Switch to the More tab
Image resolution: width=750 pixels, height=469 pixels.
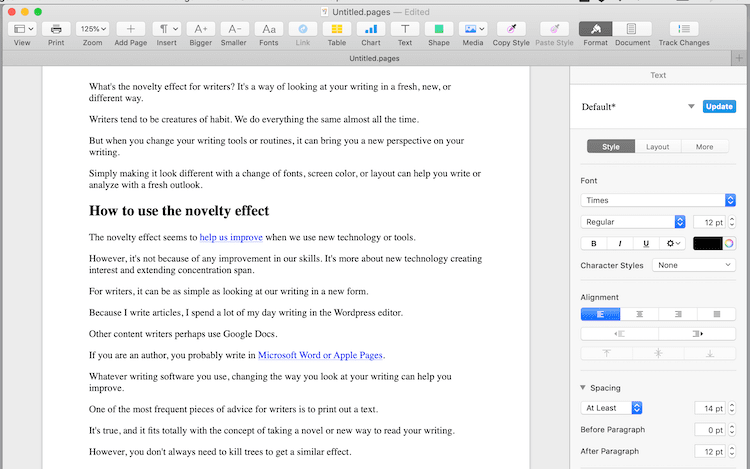click(x=705, y=147)
